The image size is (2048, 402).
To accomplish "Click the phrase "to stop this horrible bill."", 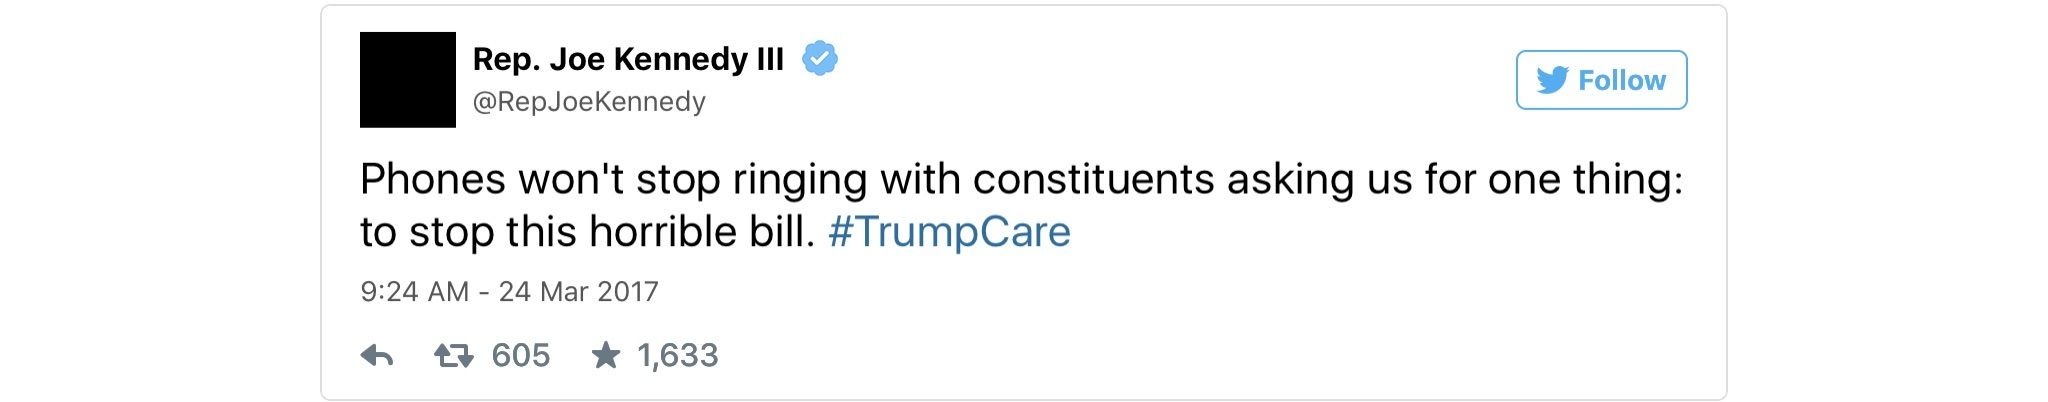I will click(x=588, y=232).
